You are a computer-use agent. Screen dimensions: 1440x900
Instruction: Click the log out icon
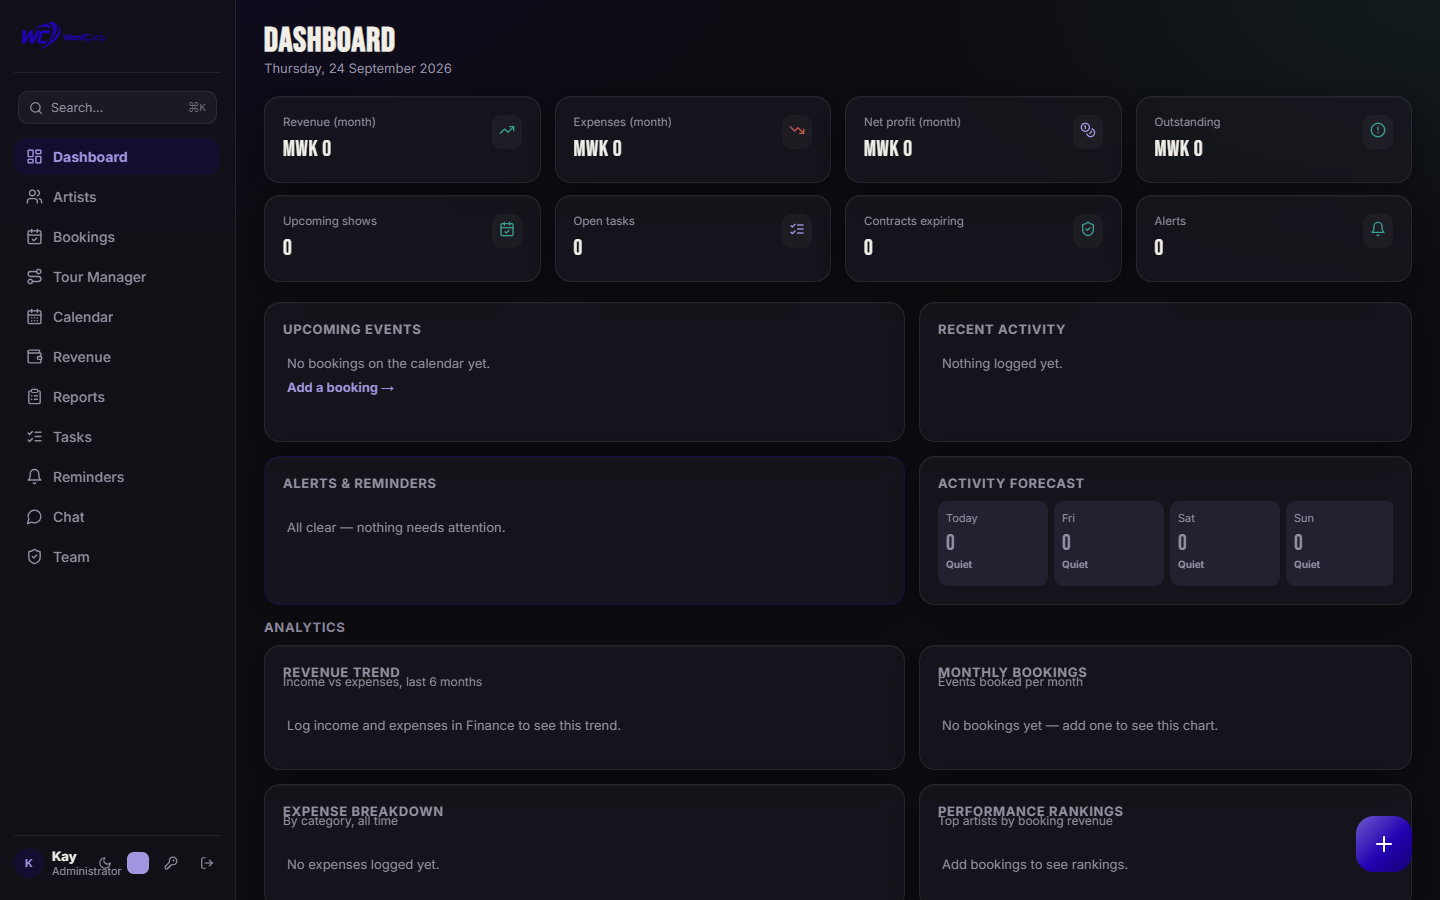[207, 863]
